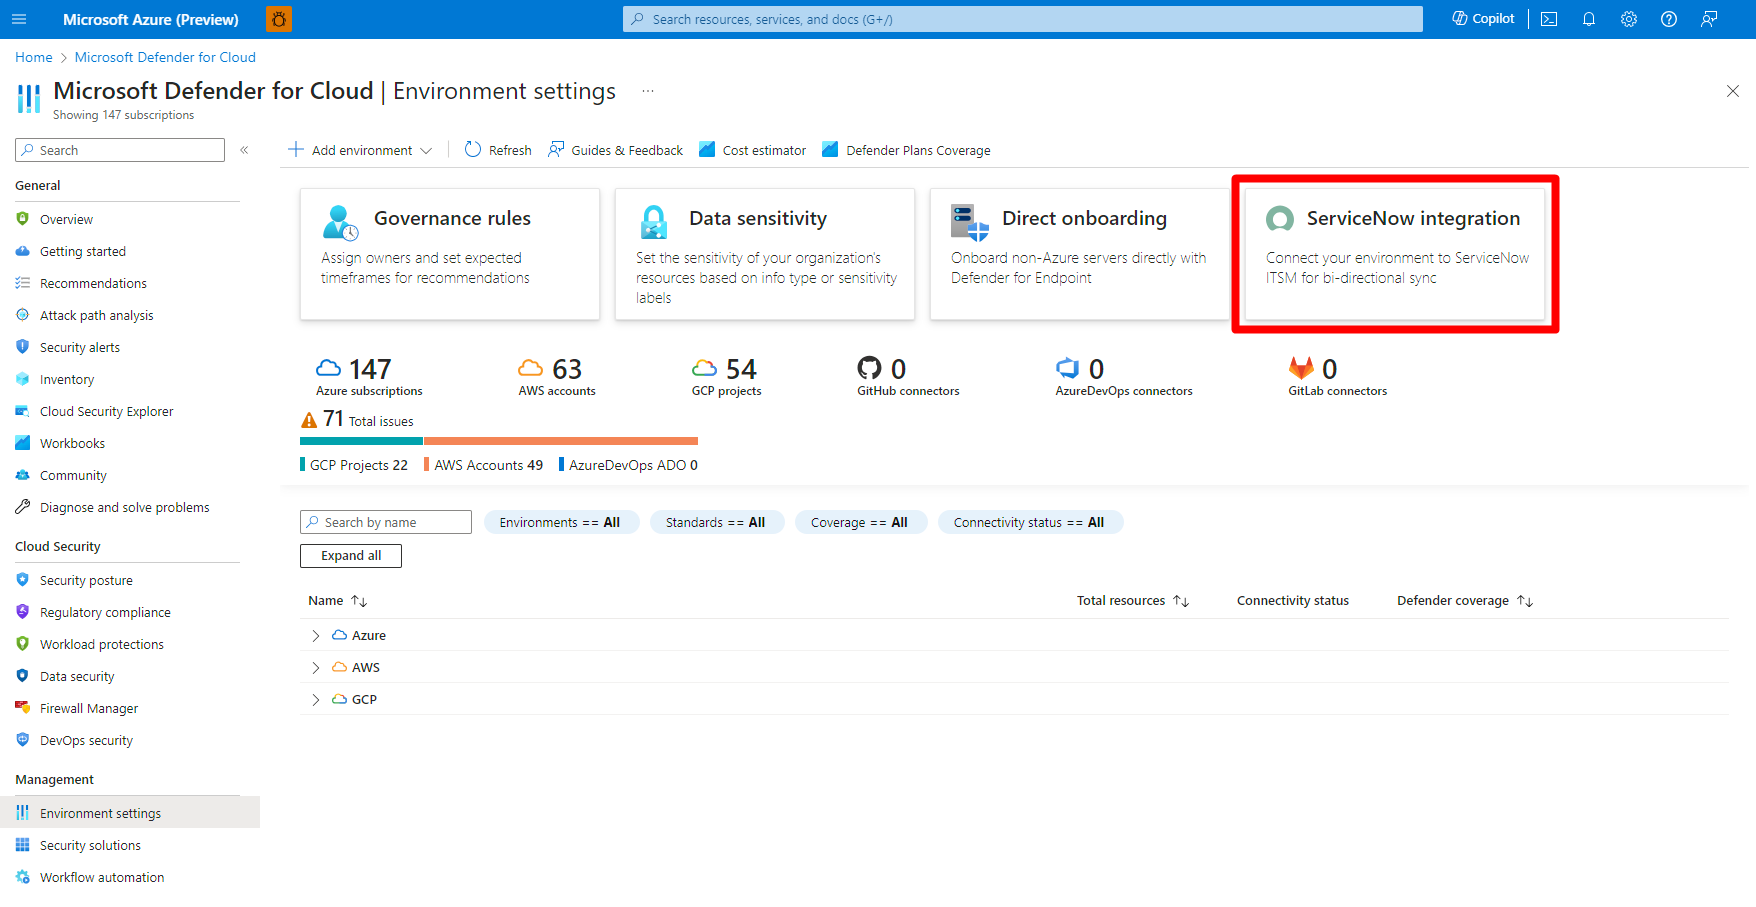
Task: Click the Regulatory compliance shield icon
Action: (22, 612)
